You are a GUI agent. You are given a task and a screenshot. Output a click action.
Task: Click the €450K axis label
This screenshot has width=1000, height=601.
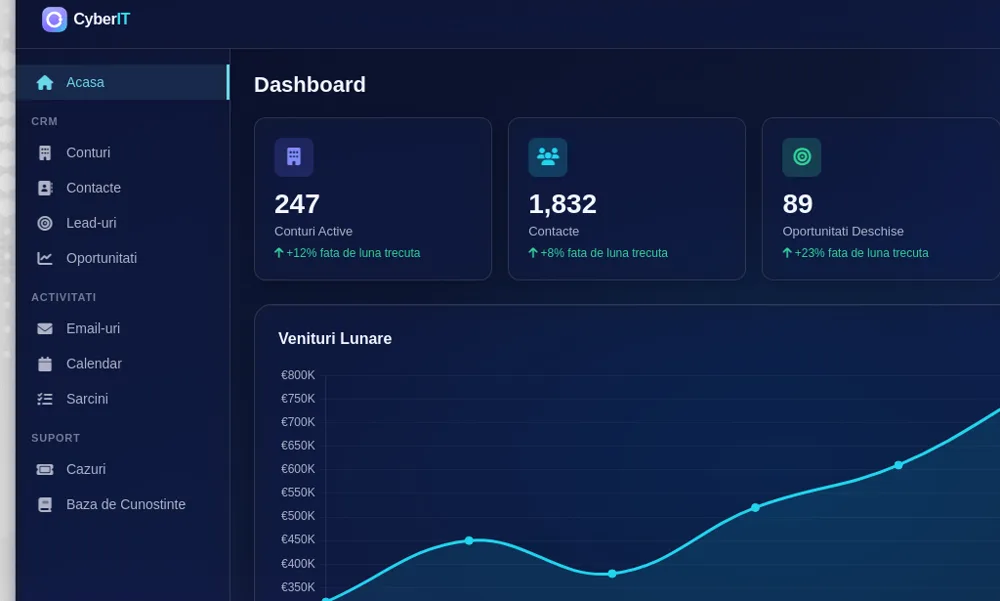[298, 540]
